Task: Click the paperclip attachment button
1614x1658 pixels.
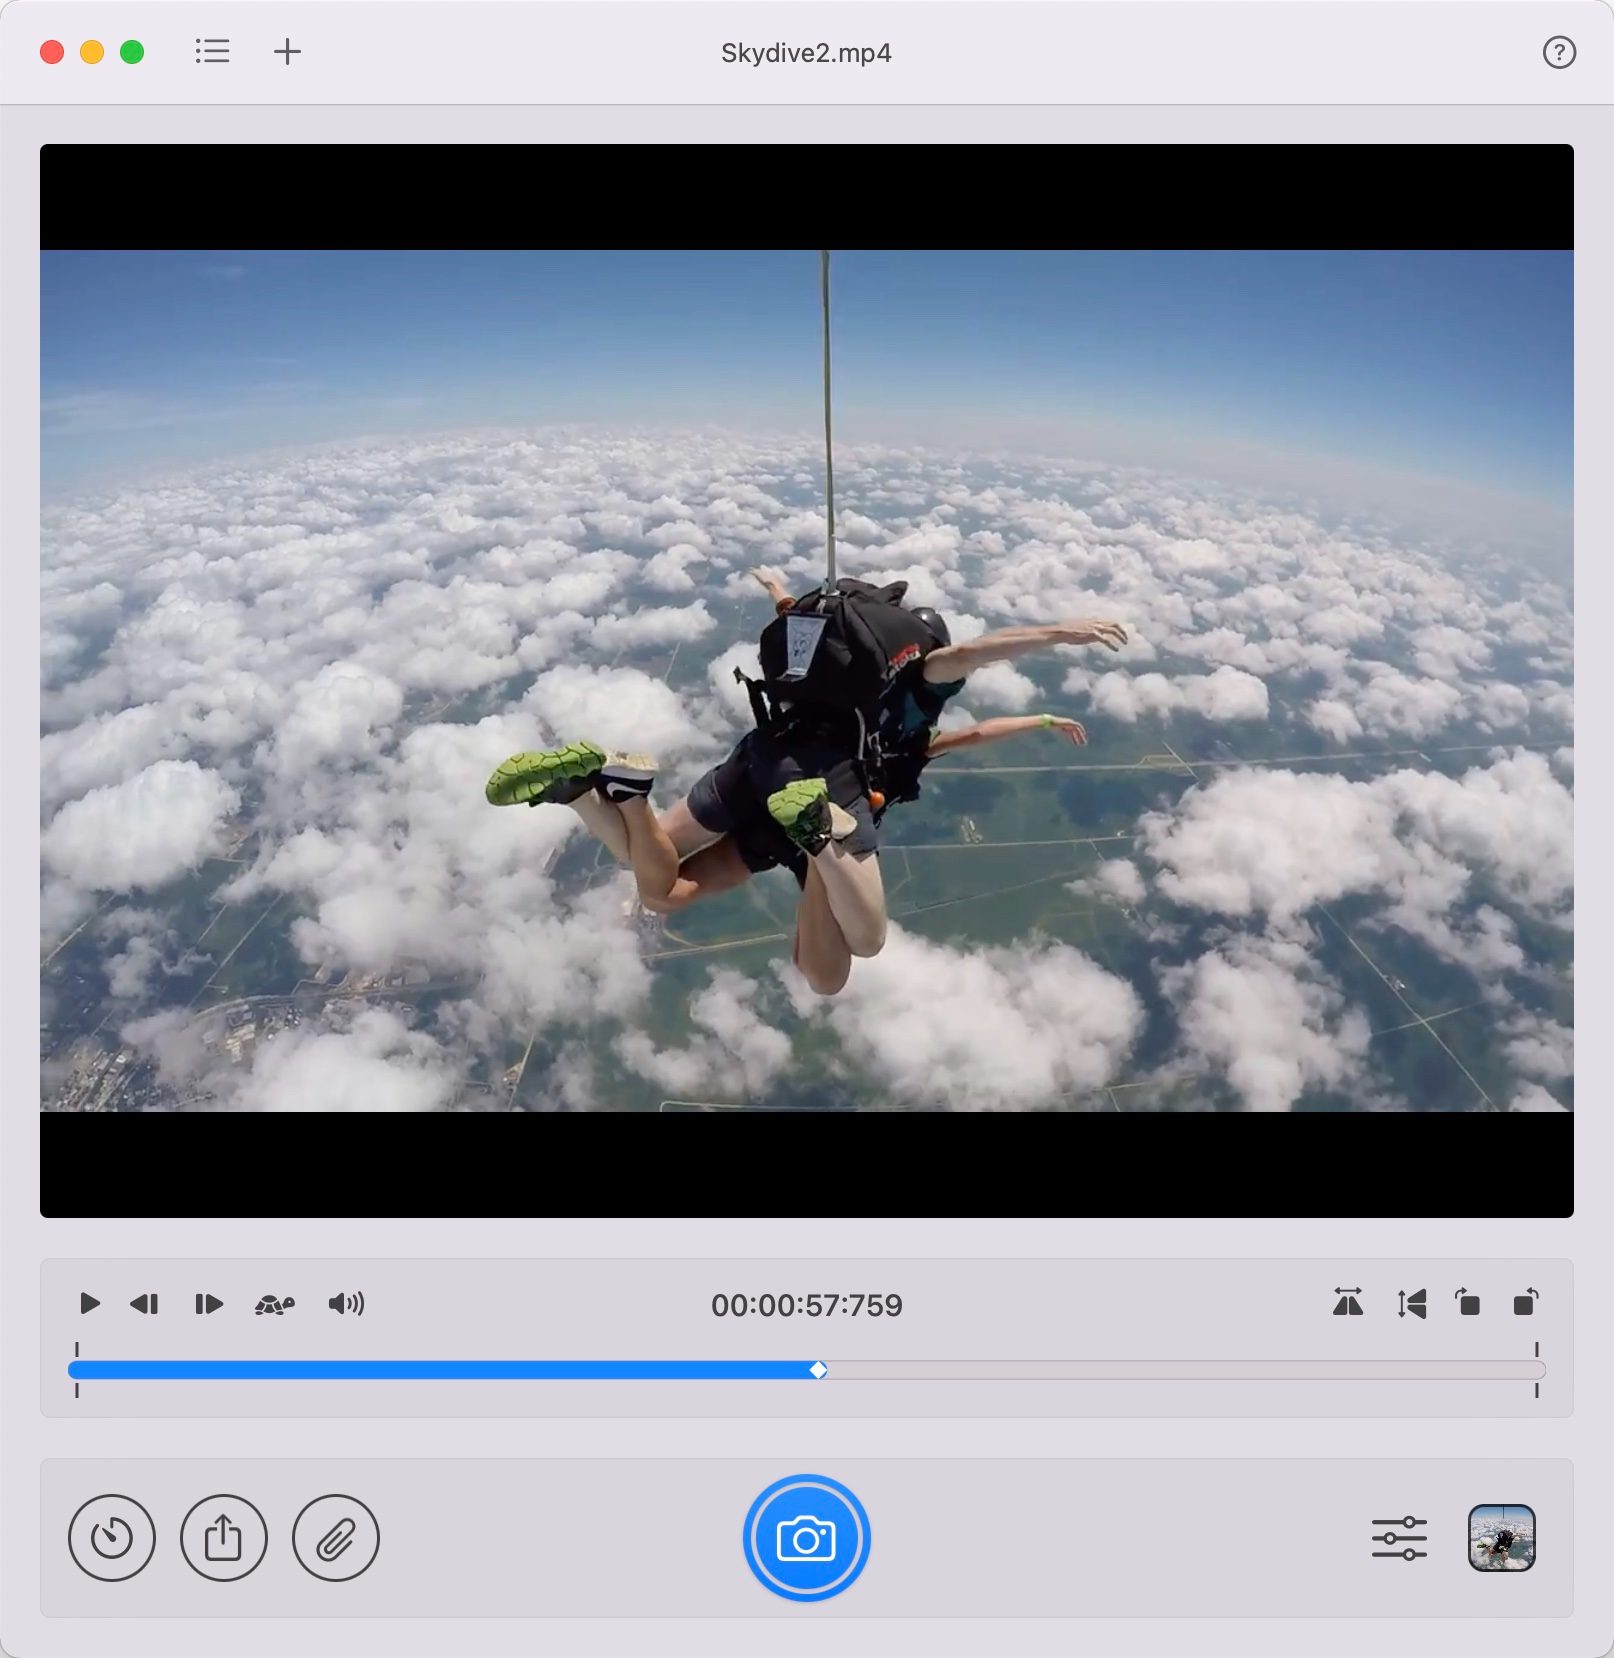Action: [x=336, y=1538]
